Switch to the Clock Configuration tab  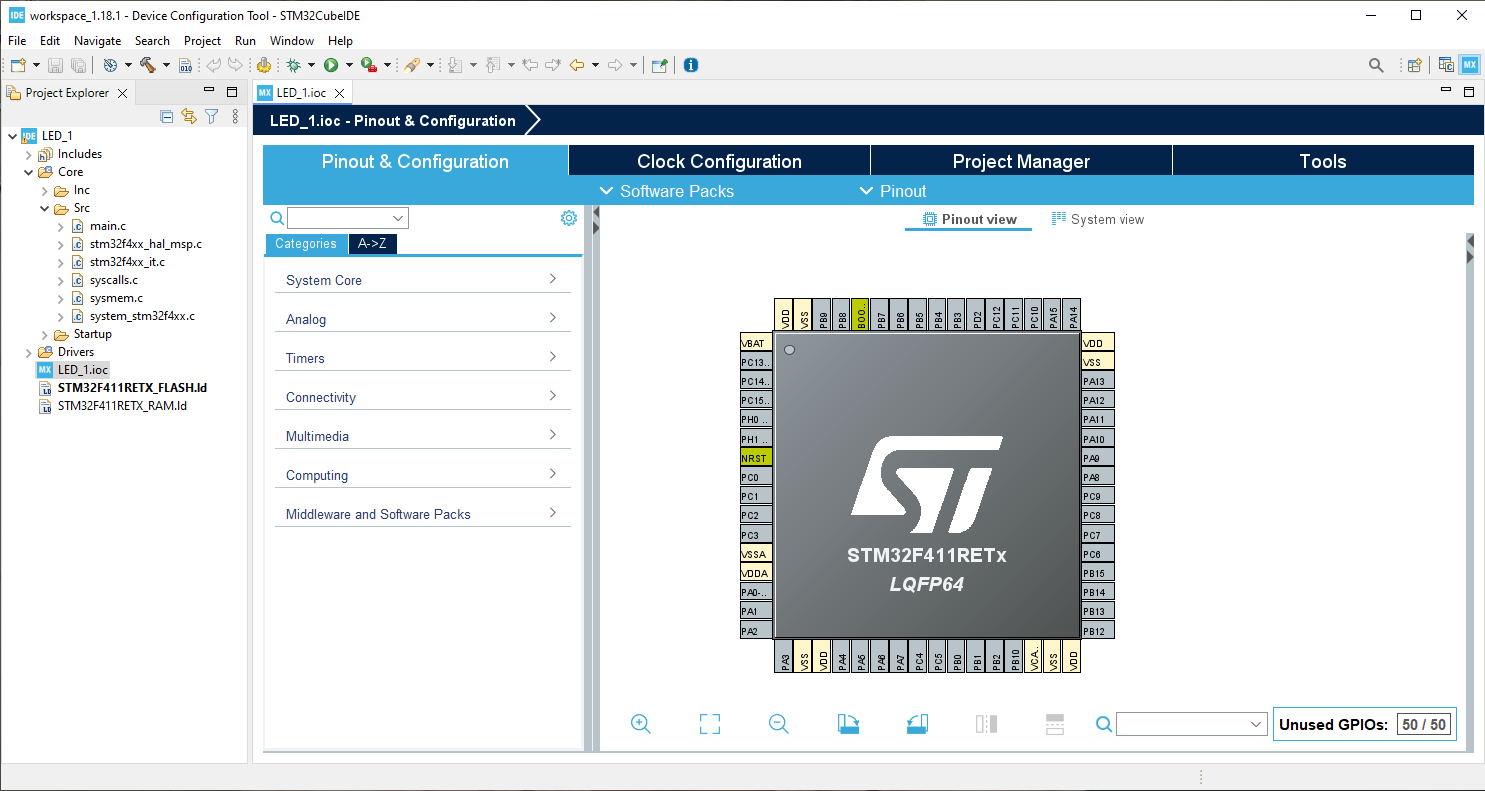point(718,161)
